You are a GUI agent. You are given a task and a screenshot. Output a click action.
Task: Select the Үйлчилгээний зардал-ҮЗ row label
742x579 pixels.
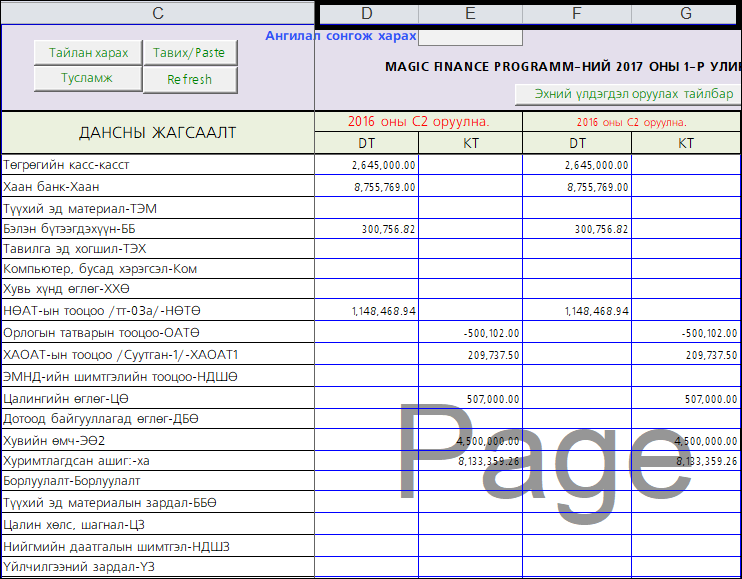point(158,566)
